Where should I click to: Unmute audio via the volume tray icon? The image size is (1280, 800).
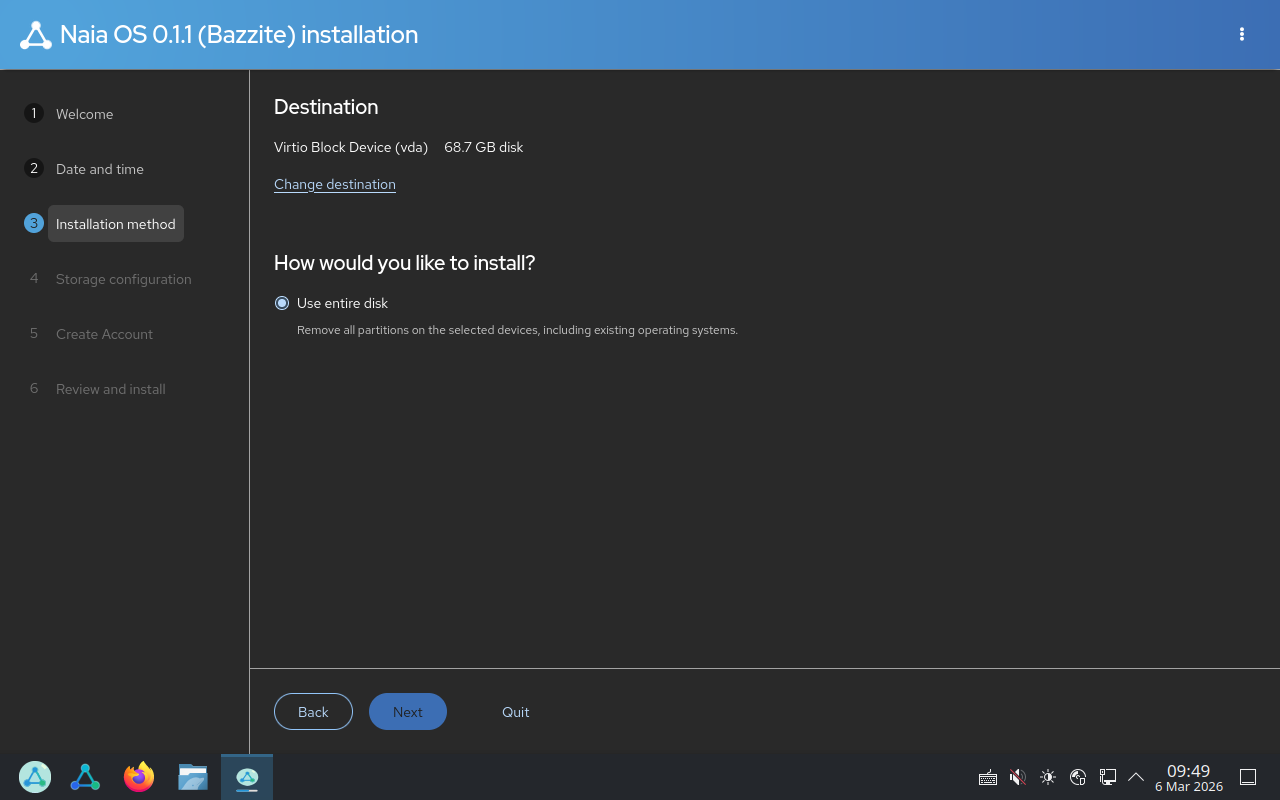click(x=1018, y=777)
